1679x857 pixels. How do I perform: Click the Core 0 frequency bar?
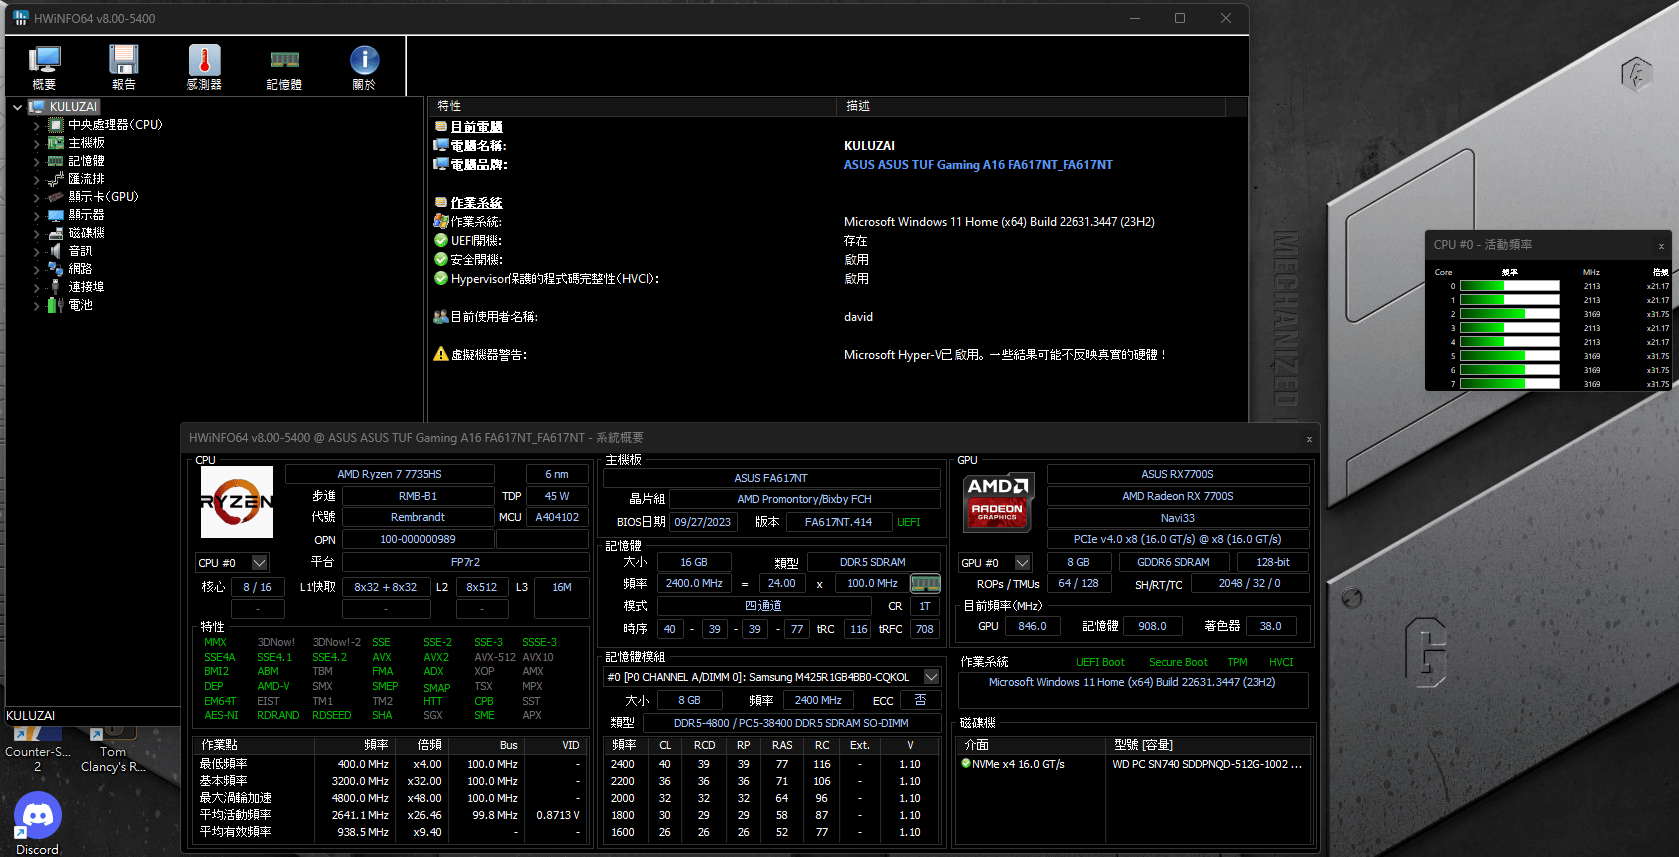[1510, 286]
